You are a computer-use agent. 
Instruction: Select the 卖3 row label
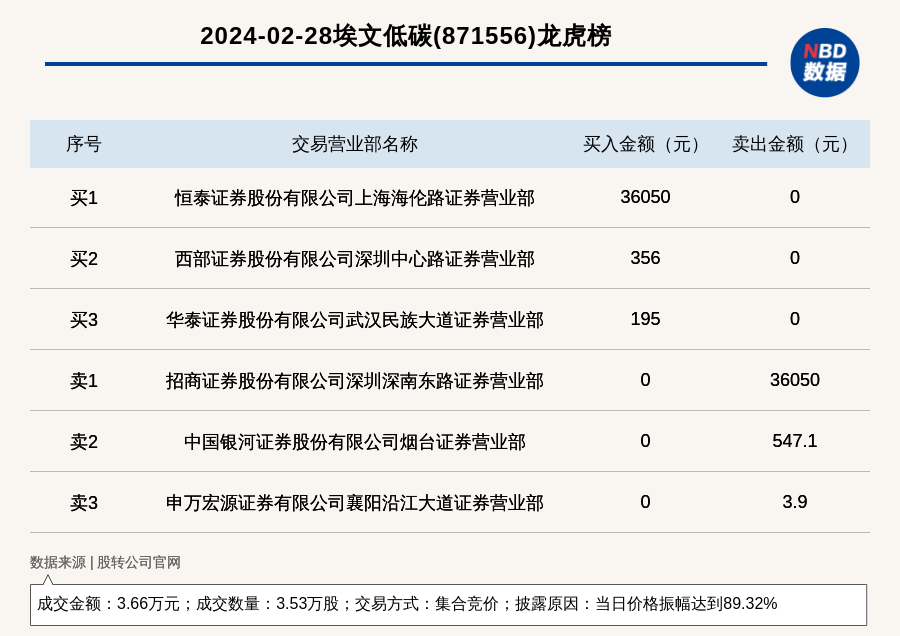[x=84, y=503]
